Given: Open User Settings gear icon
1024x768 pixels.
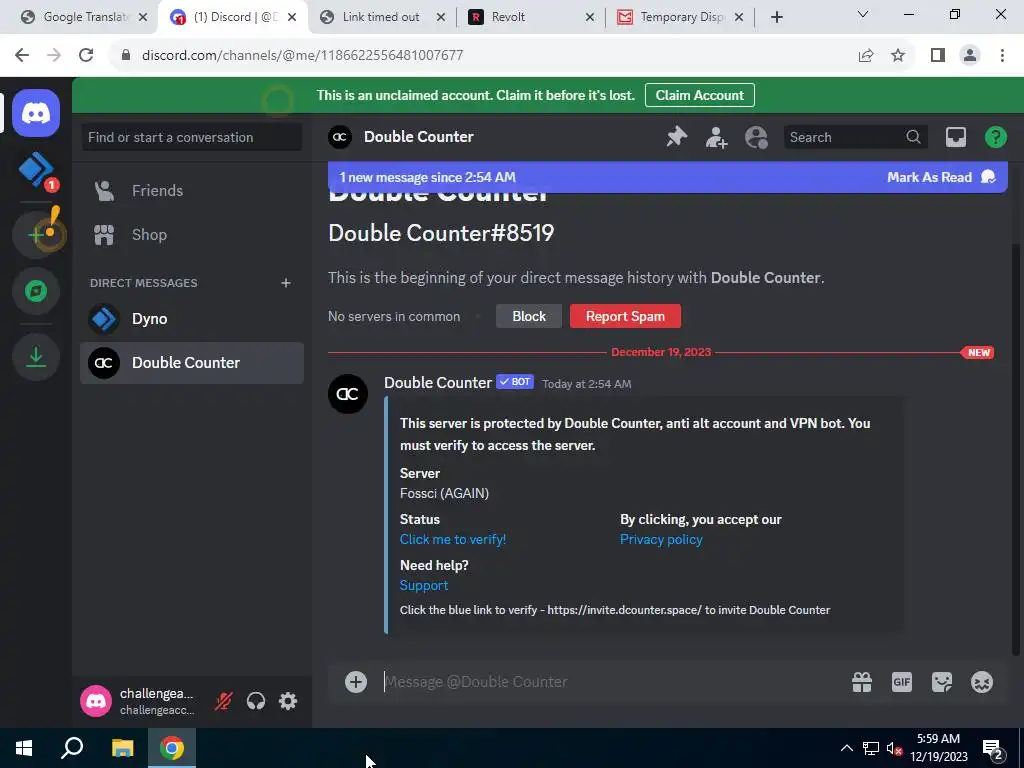Looking at the screenshot, I should [288, 701].
